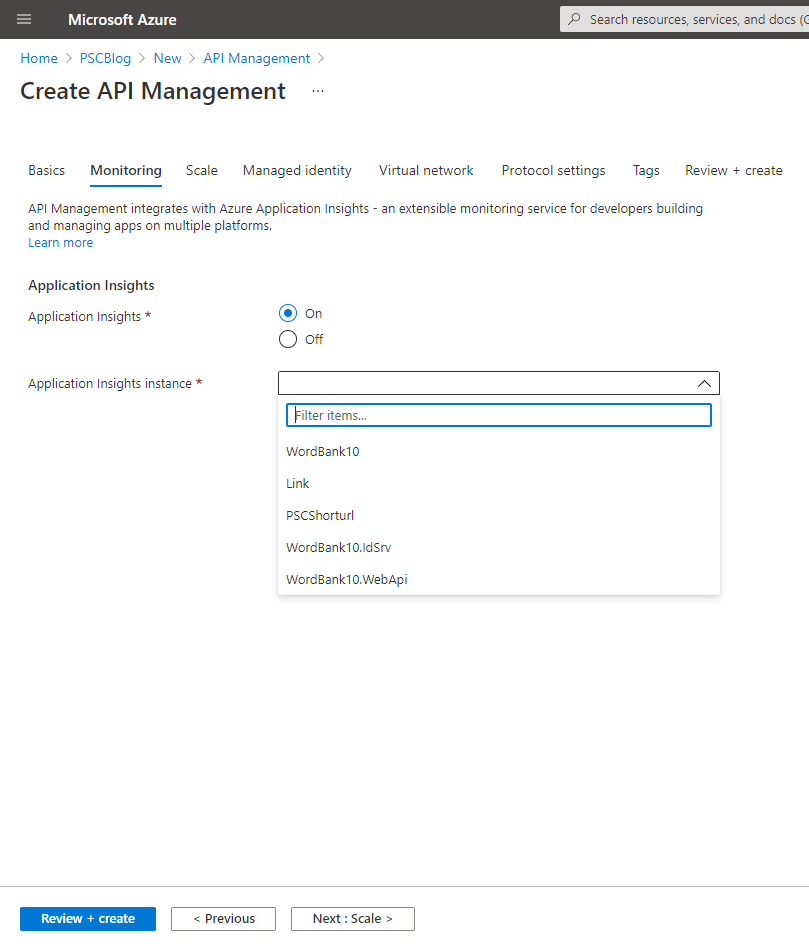809x947 pixels.
Task: Choose WordBank10.WebApi instance
Action: pos(499,580)
